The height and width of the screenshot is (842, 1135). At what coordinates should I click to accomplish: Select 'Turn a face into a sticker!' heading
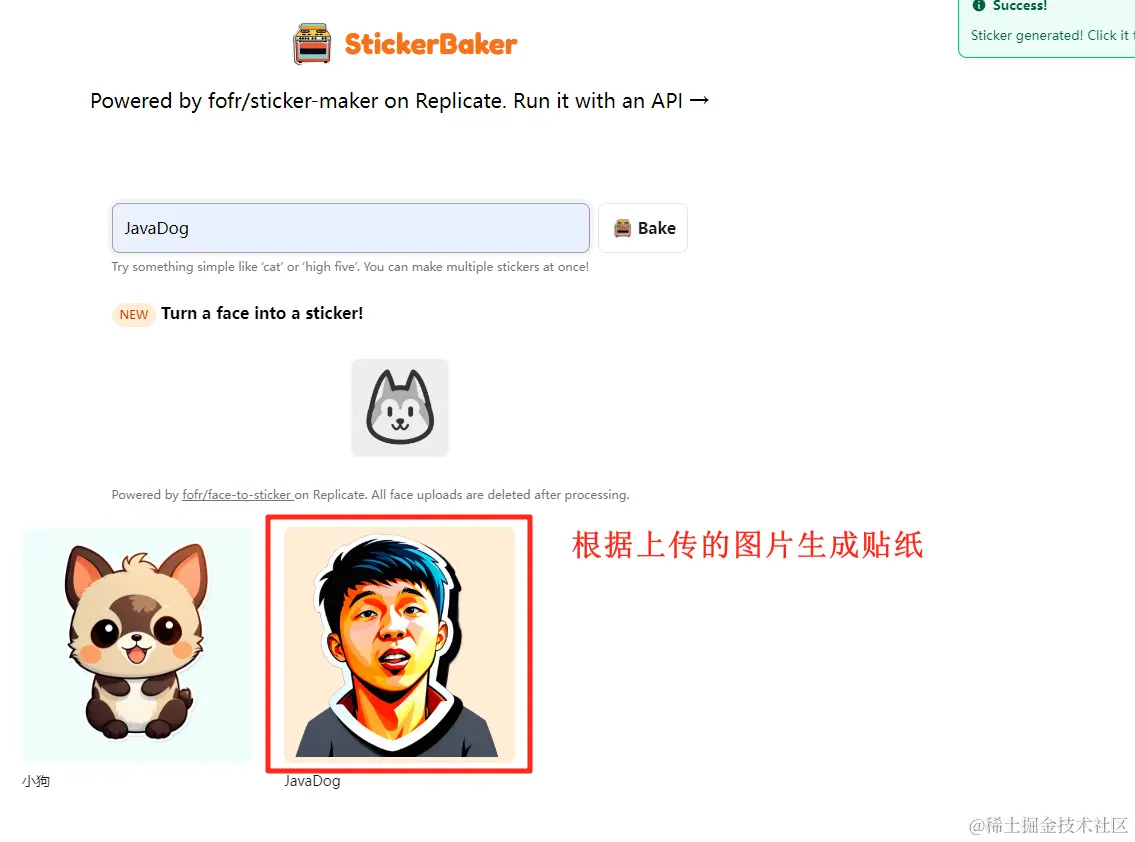tap(262, 313)
